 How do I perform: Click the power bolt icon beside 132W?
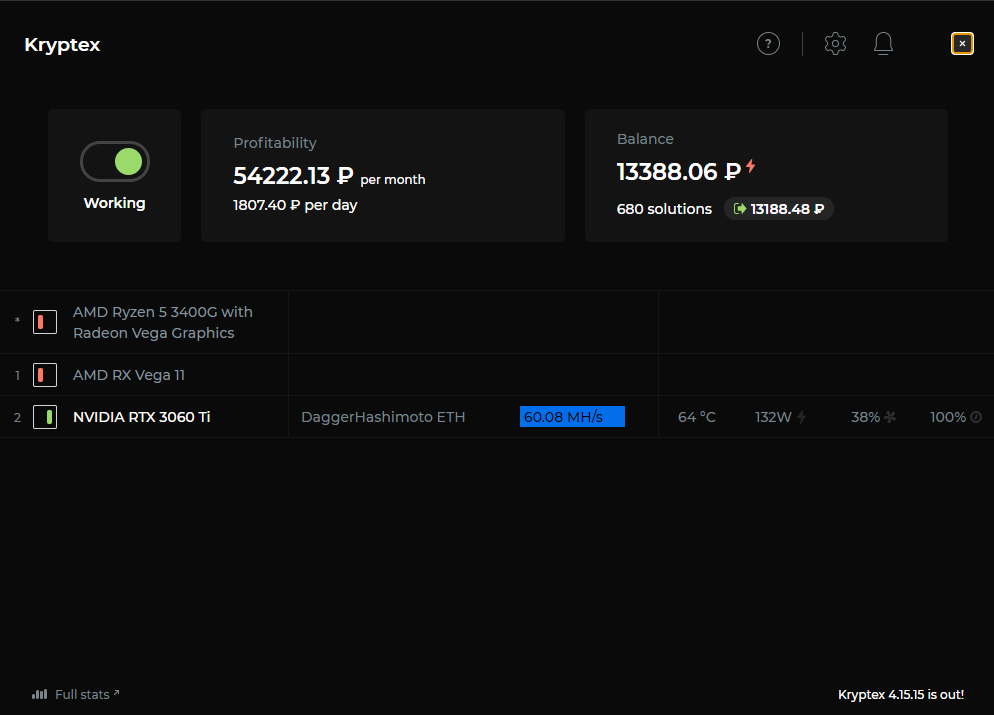(x=801, y=417)
